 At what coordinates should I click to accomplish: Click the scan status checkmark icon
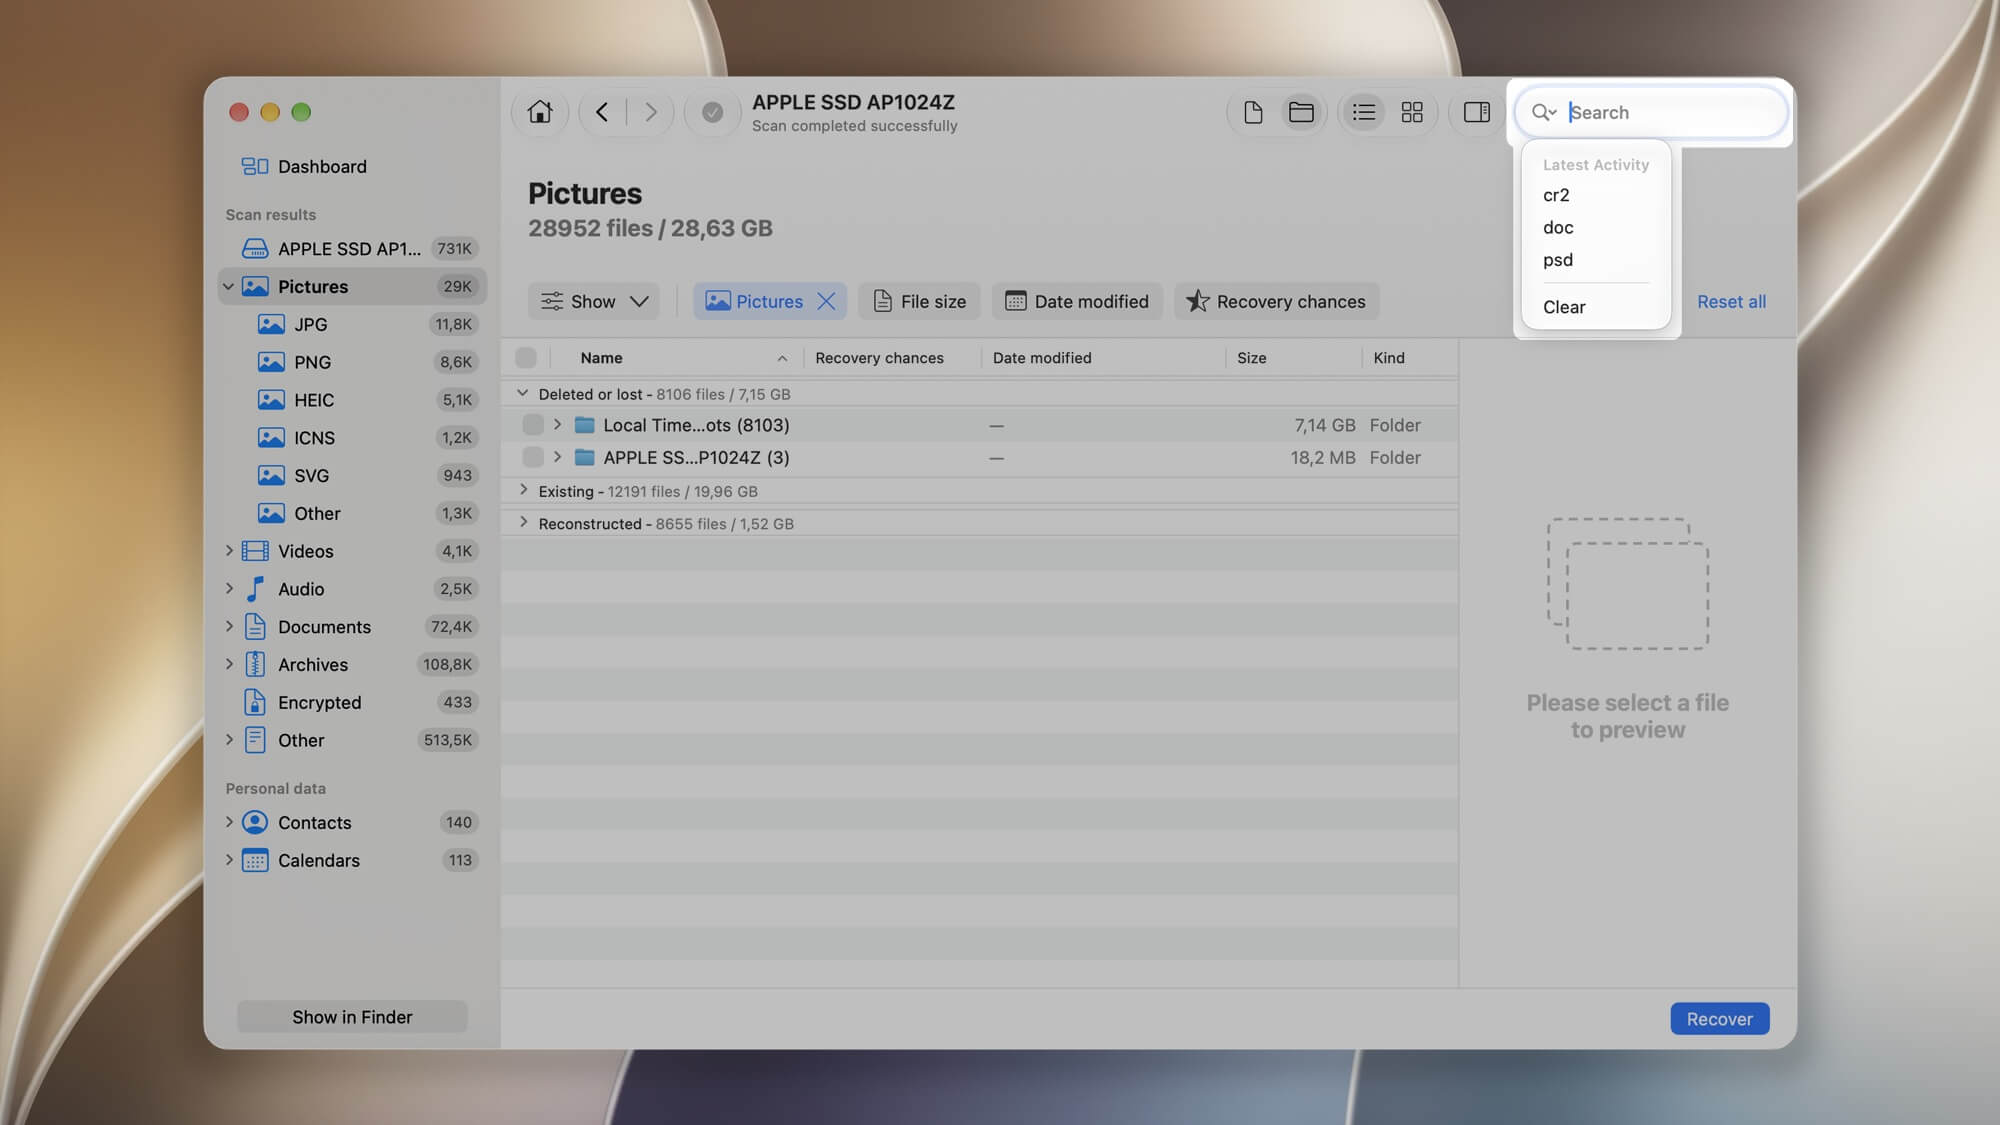[712, 112]
